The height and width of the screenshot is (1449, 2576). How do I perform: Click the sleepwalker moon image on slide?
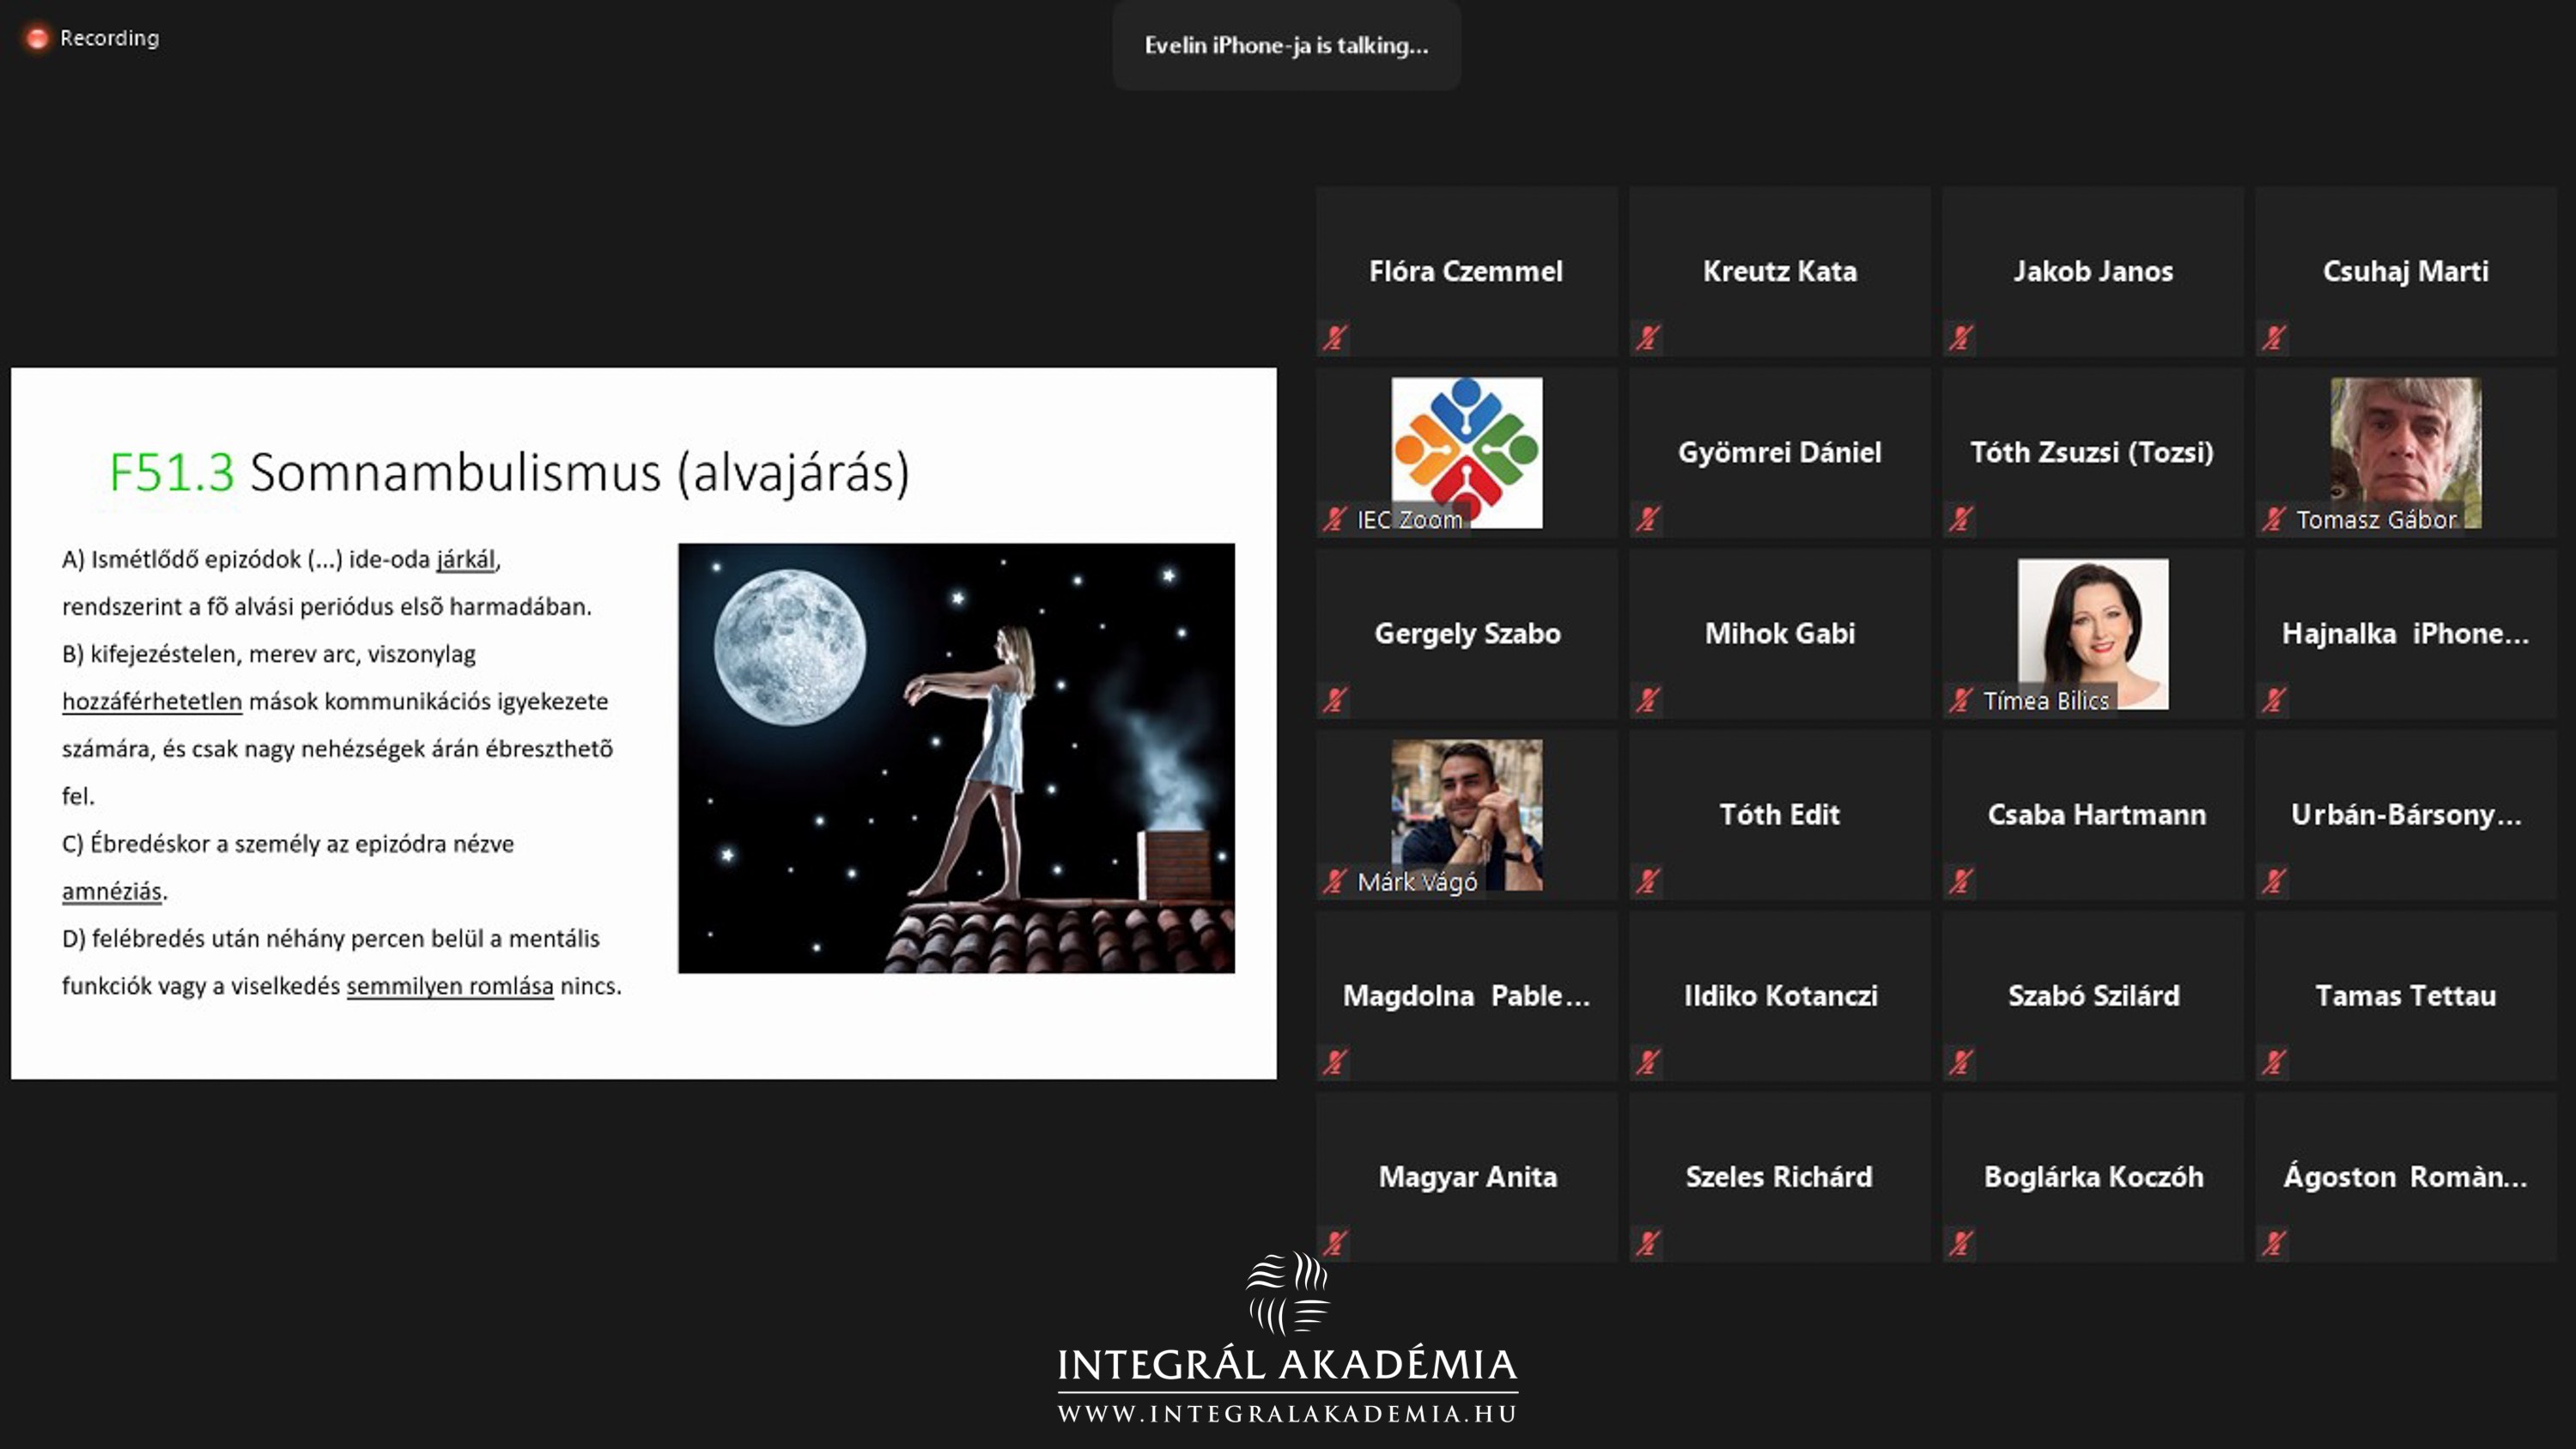956,758
